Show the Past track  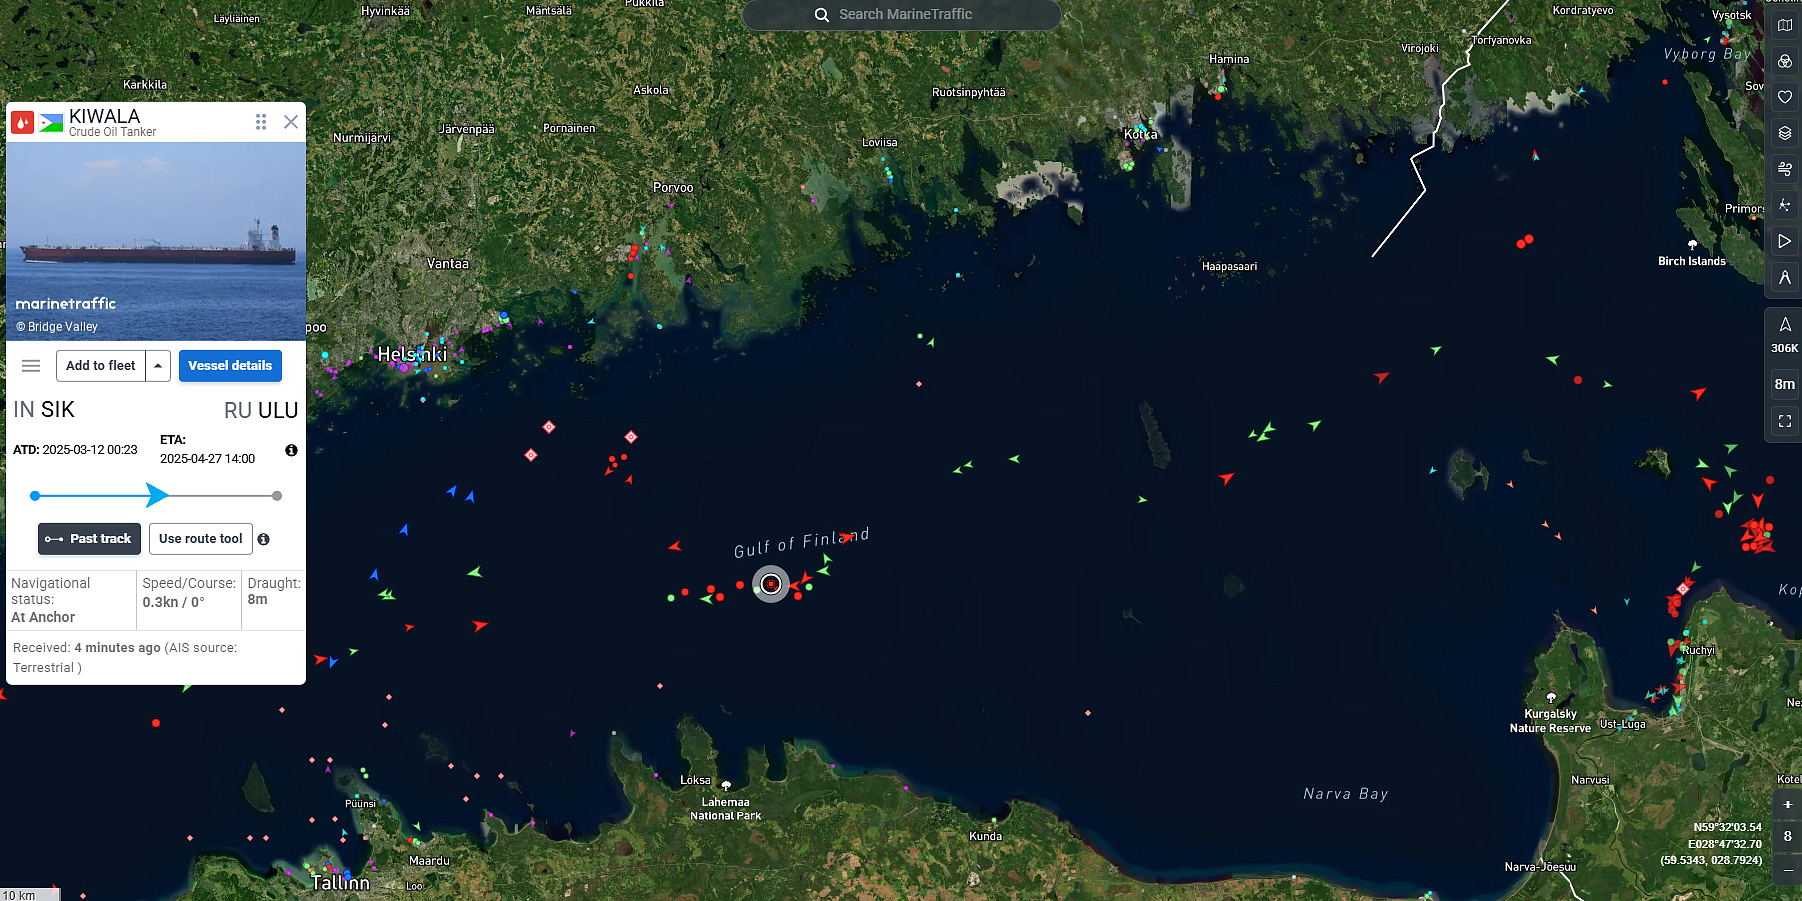(x=88, y=539)
